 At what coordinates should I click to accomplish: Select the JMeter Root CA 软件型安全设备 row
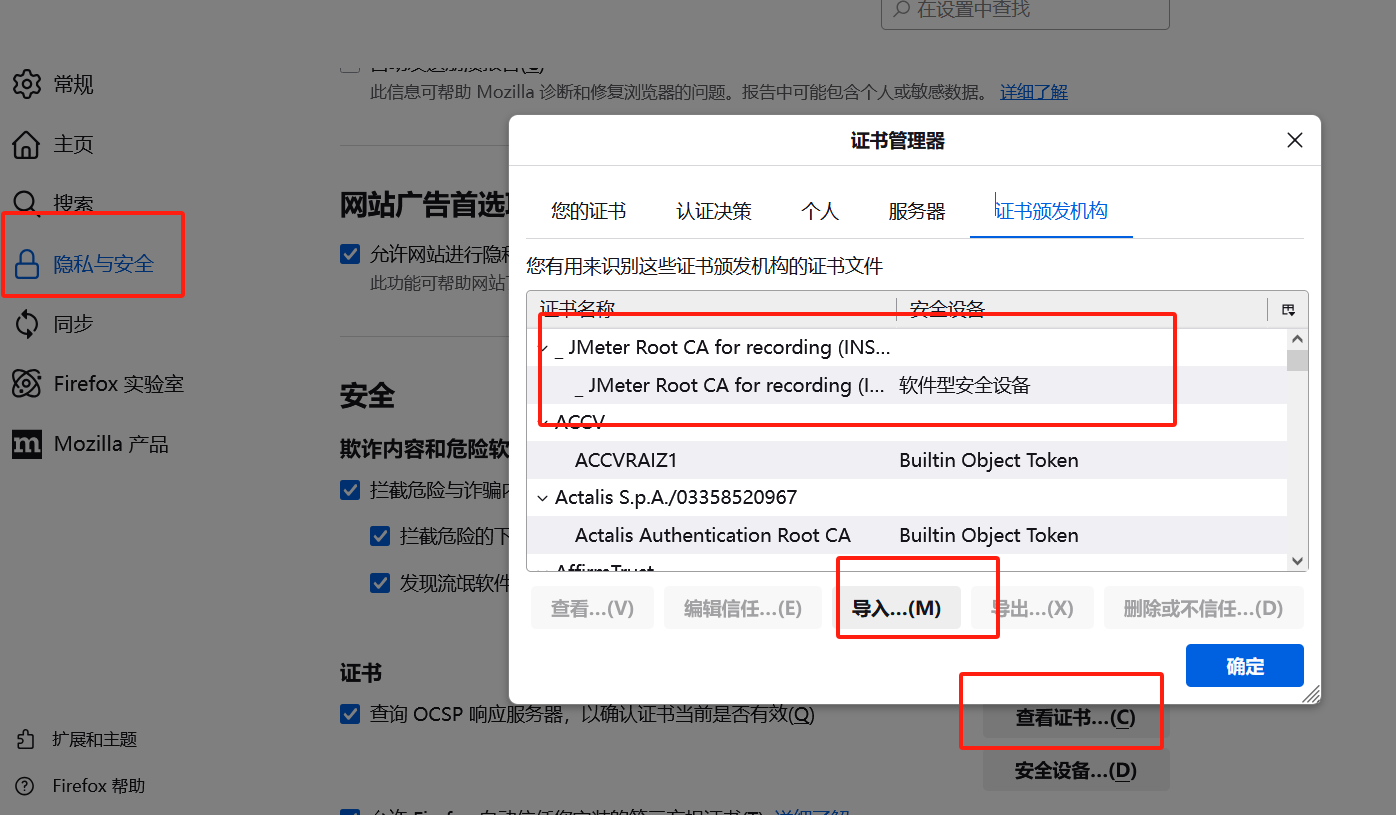907,385
